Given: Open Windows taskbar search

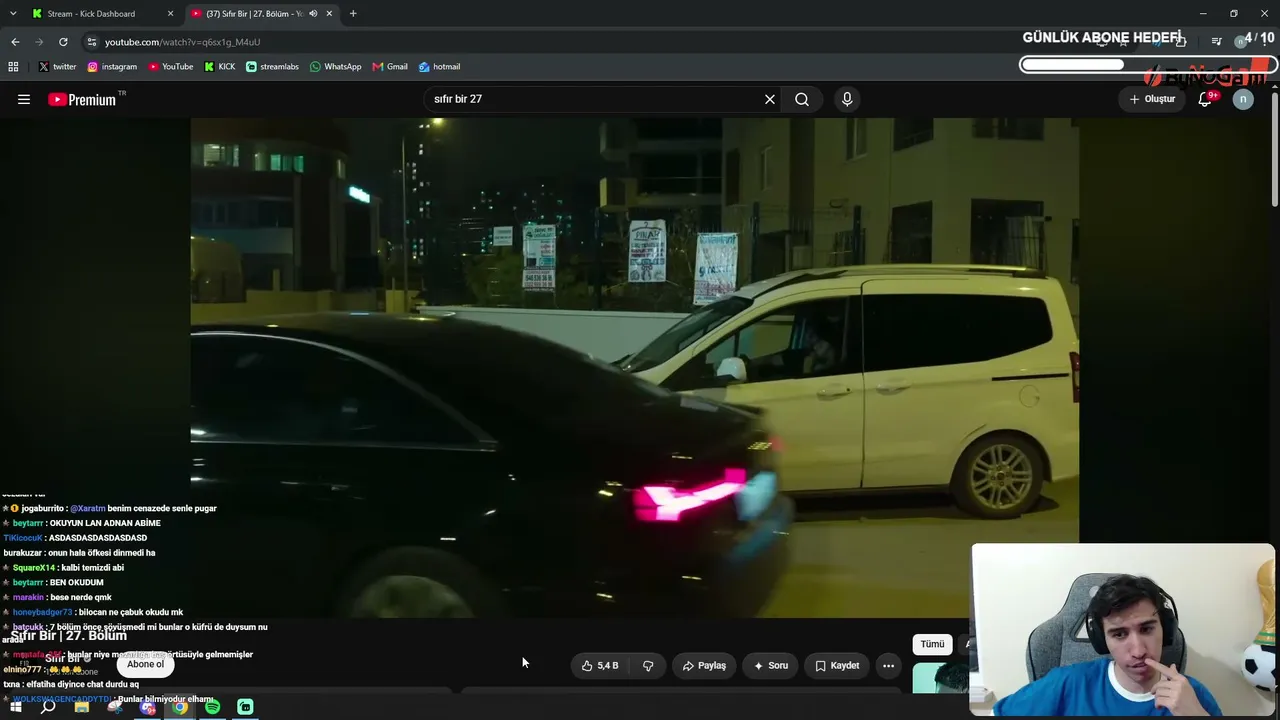Looking at the screenshot, I should [48, 707].
